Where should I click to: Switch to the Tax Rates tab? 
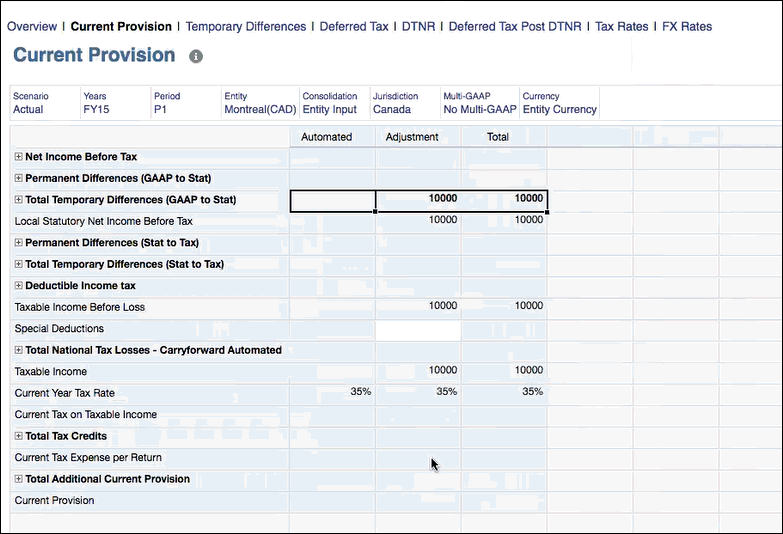(x=621, y=26)
